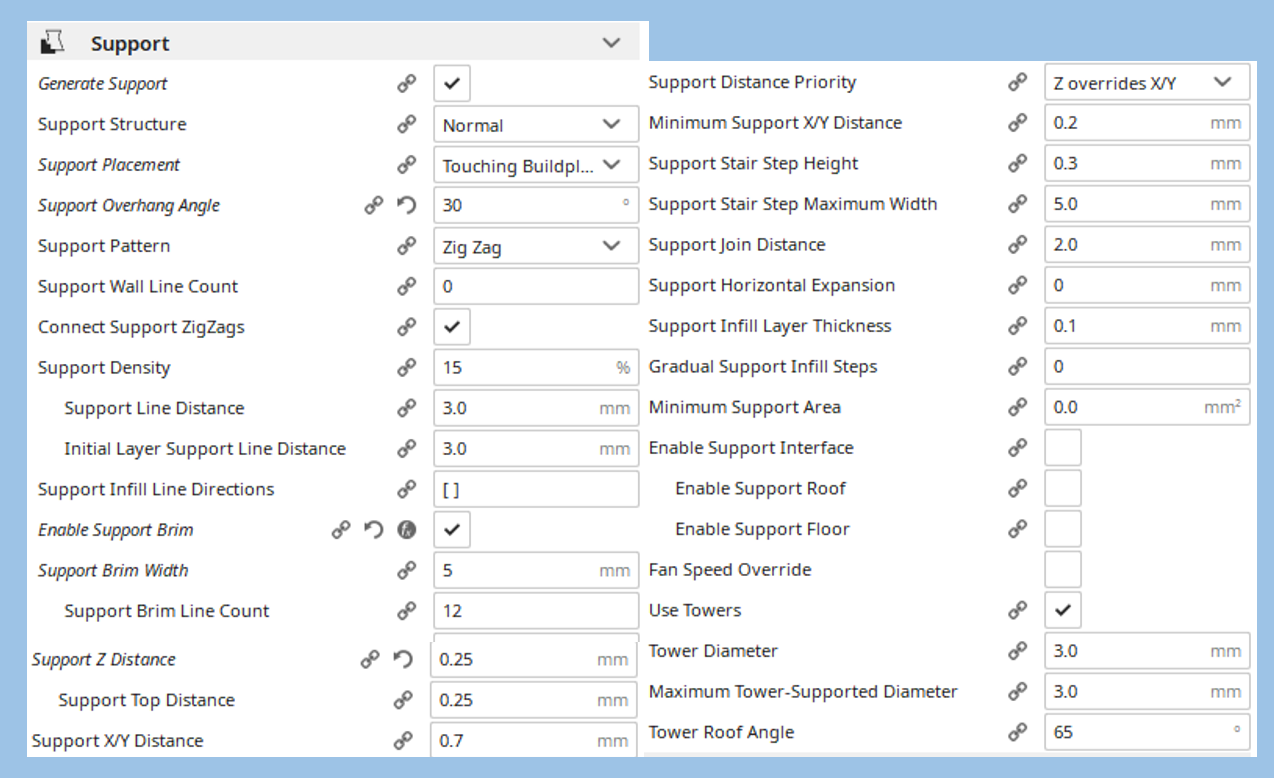The width and height of the screenshot is (1274, 778).
Task: Uncheck the Generate Support checkbox
Action: 452,84
